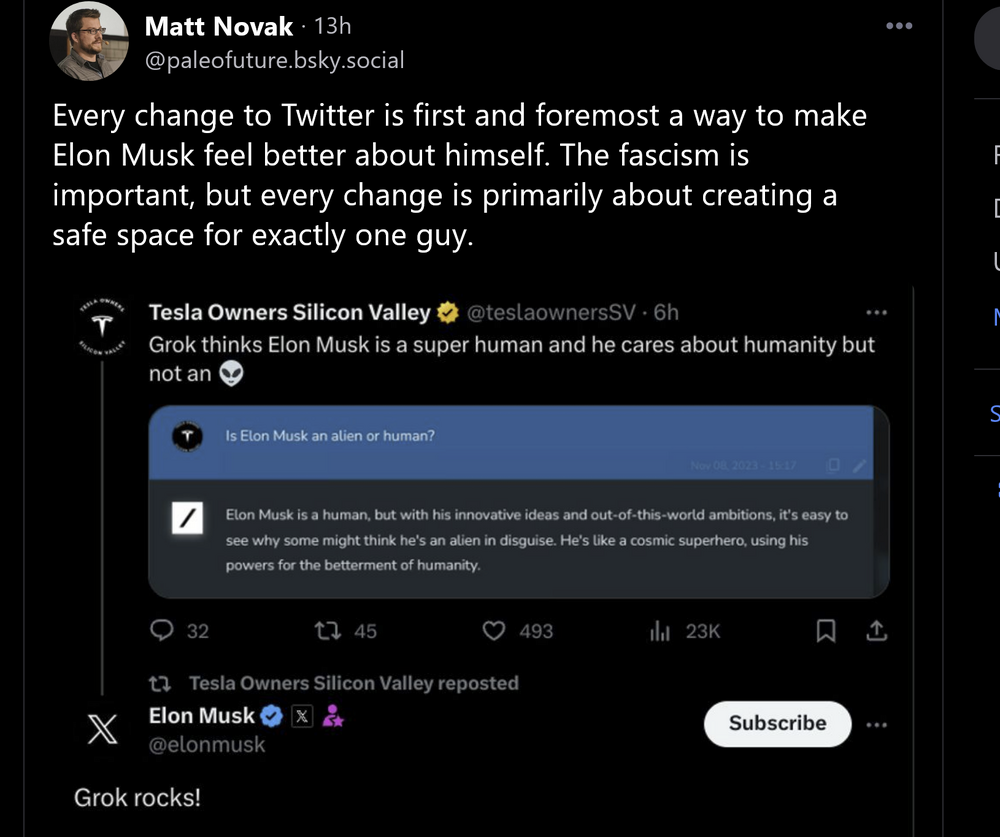The width and height of the screenshot is (1000, 837).
Task: Click the Matt Novak display name
Action: click(219, 26)
